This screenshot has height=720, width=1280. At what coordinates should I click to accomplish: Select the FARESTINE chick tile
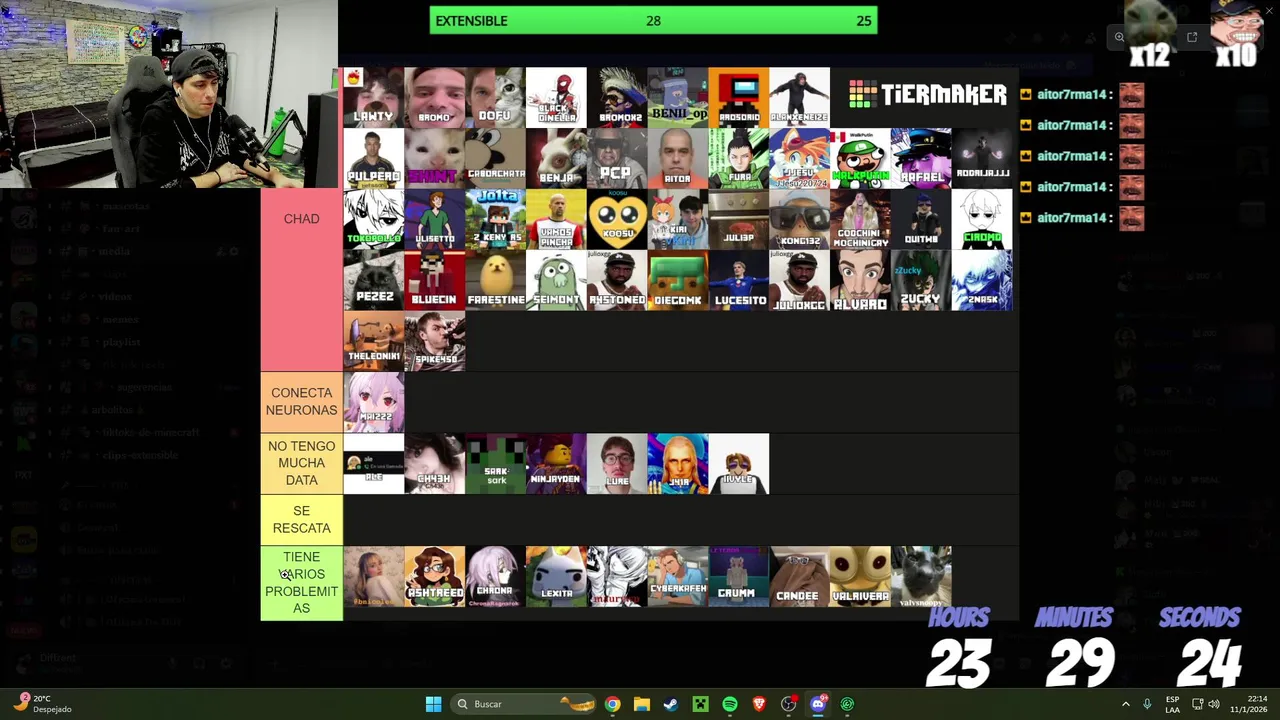[x=495, y=280]
